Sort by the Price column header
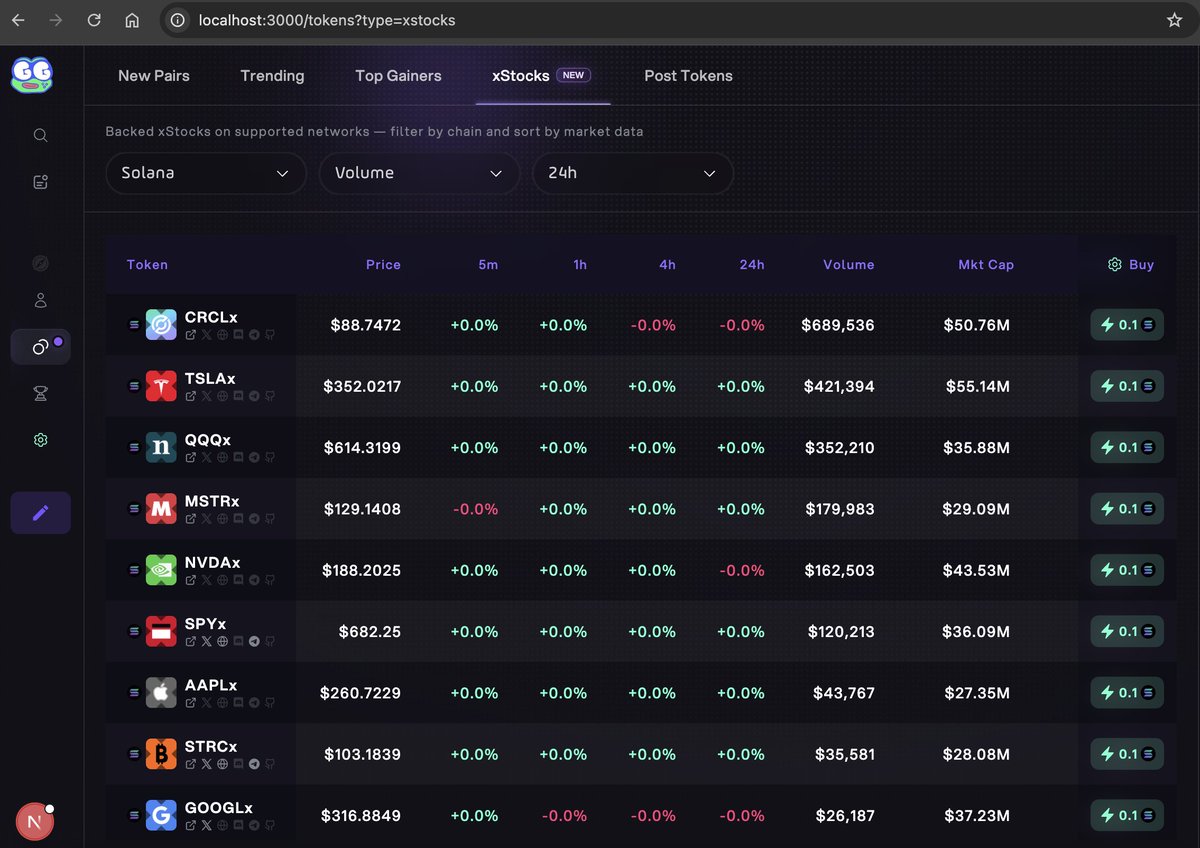This screenshot has height=848, width=1200. pyautogui.click(x=383, y=265)
